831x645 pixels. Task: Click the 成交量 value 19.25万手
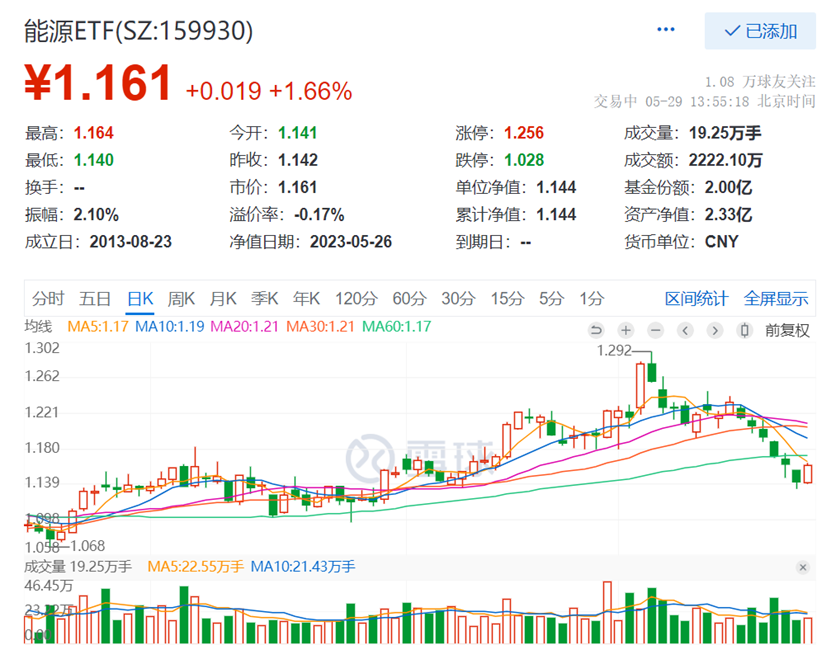[x=725, y=133]
